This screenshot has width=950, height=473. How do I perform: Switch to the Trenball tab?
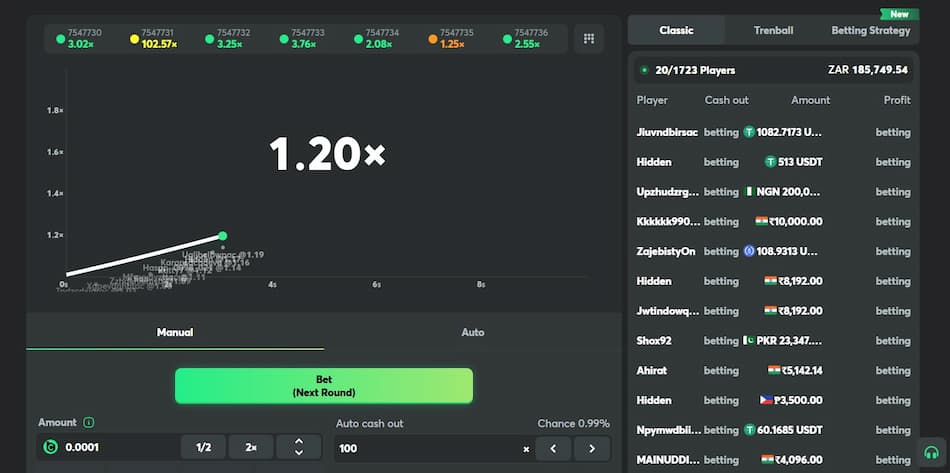[773, 30]
